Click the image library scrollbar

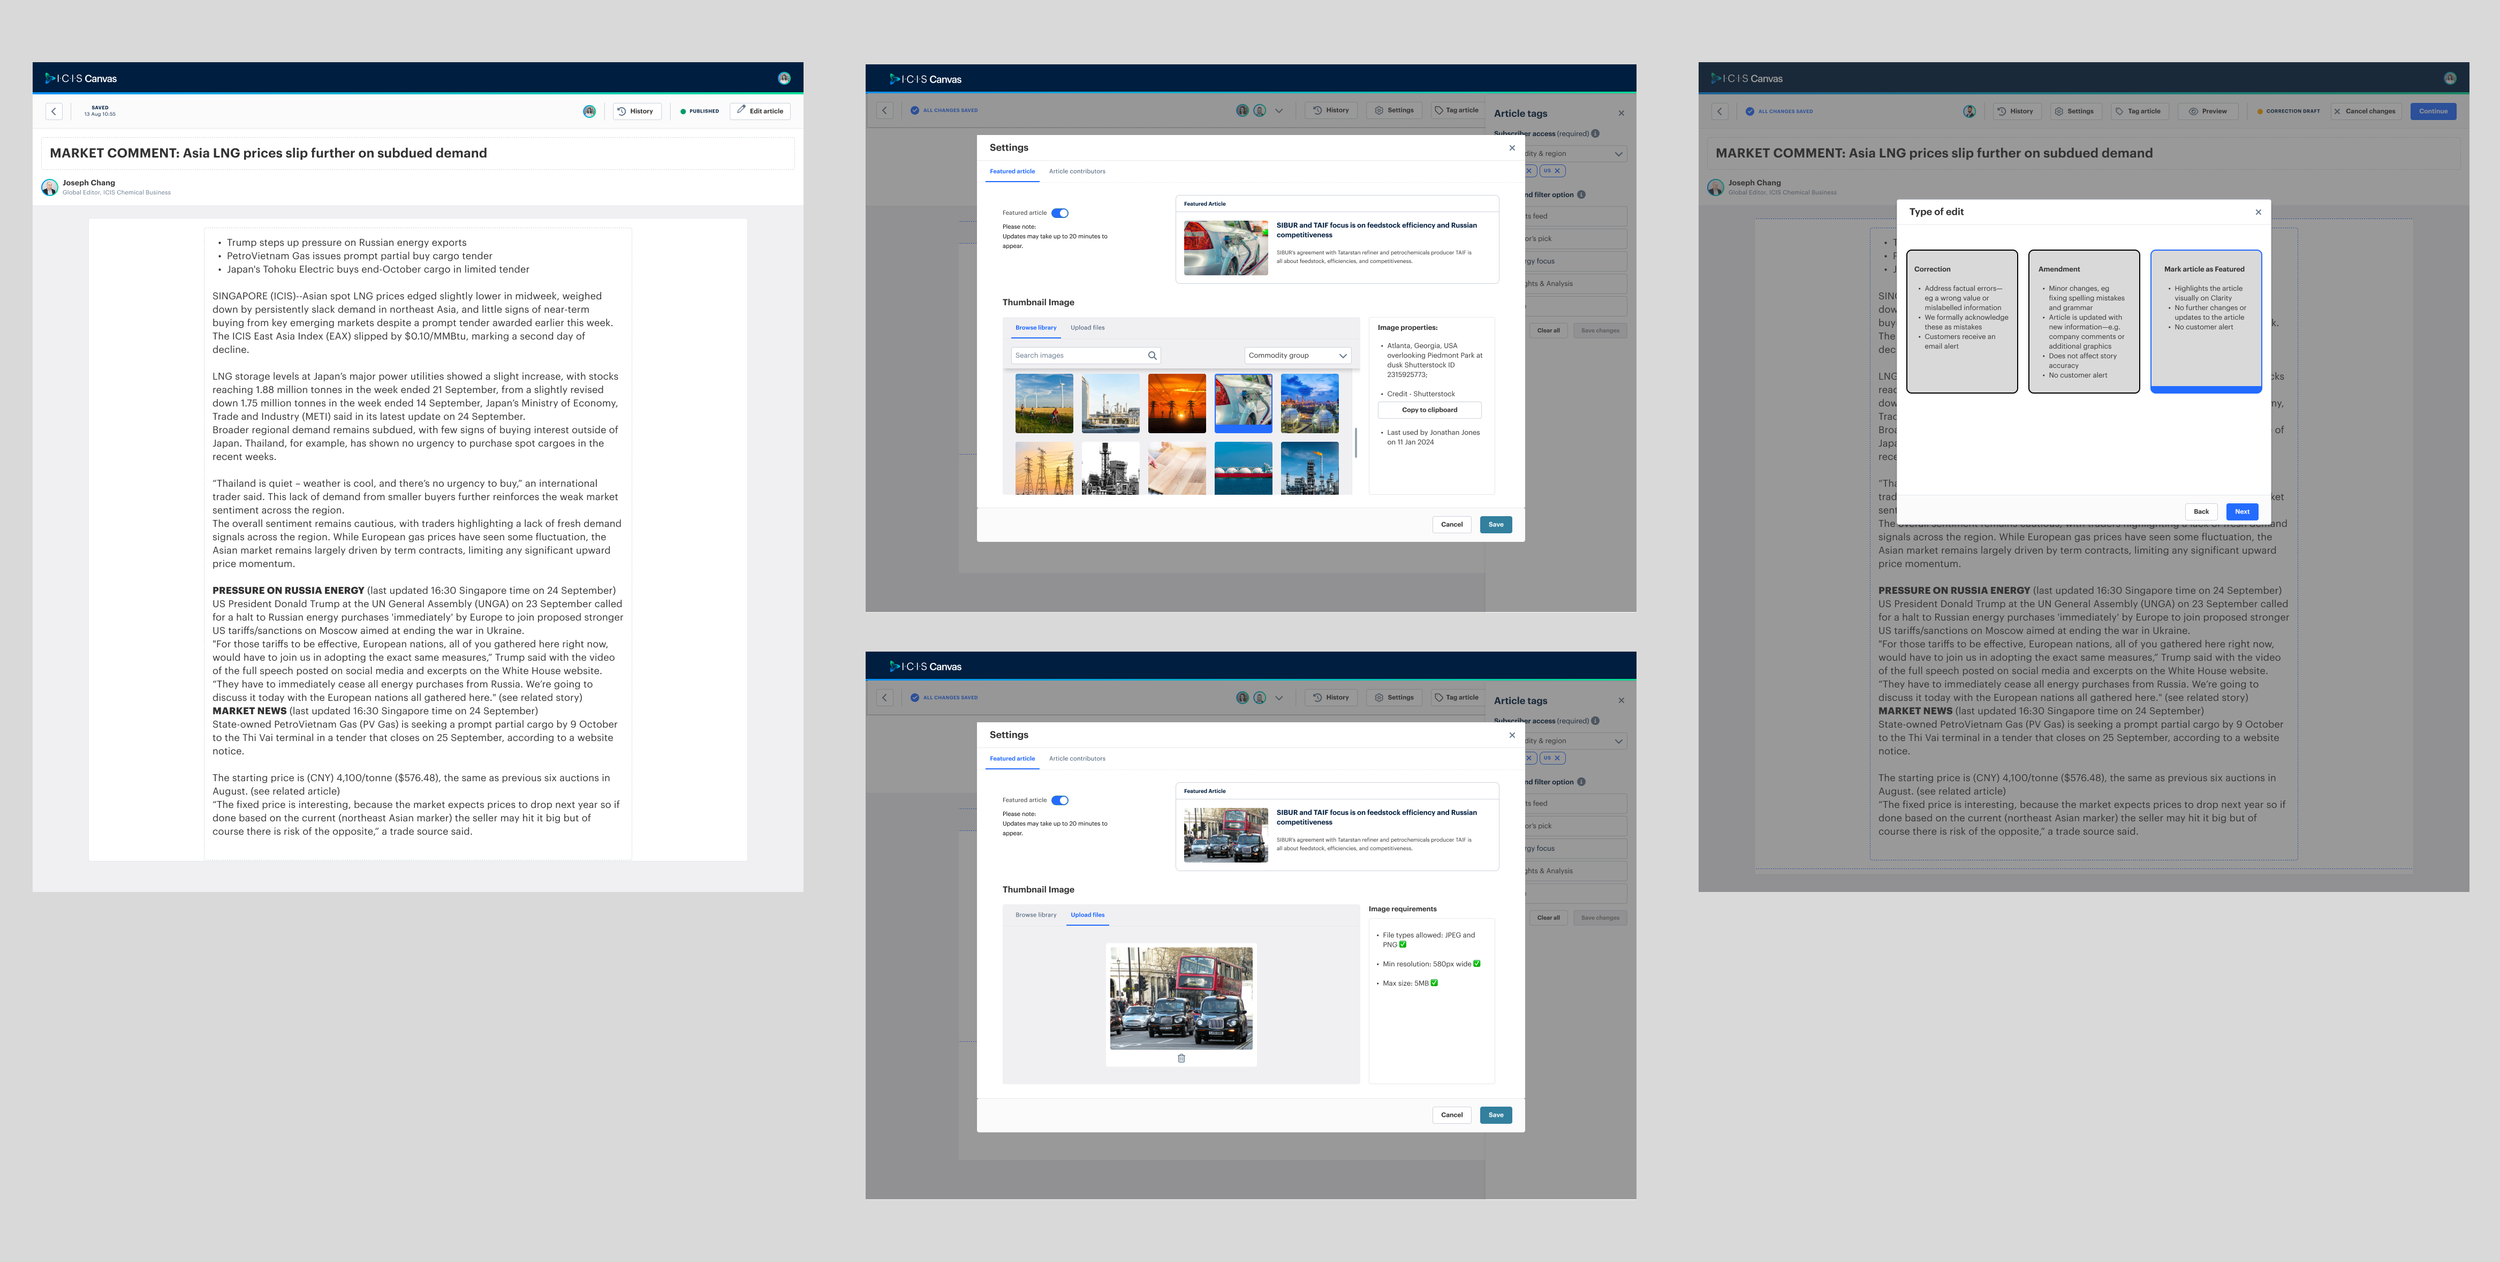click(x=1355, y=442)
